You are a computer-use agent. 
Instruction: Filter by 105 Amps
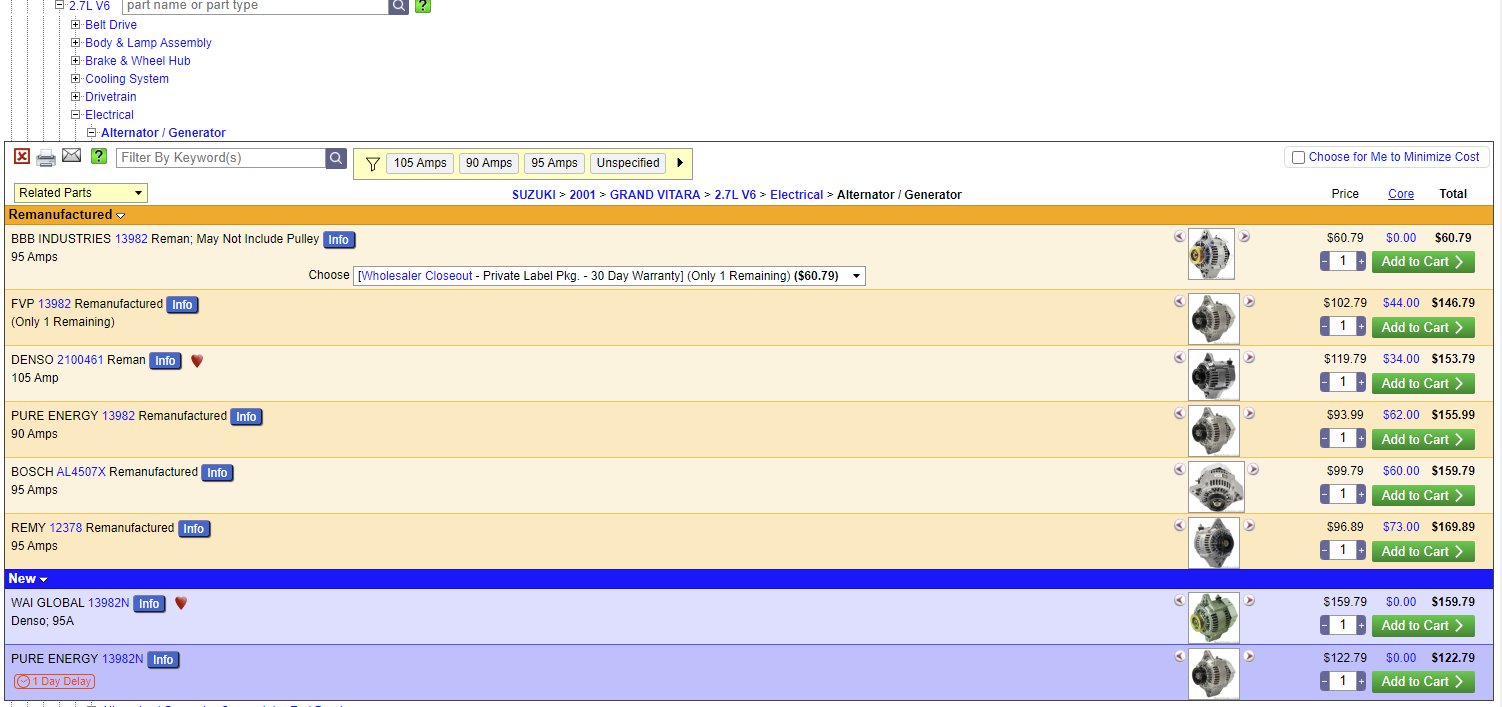419,163
